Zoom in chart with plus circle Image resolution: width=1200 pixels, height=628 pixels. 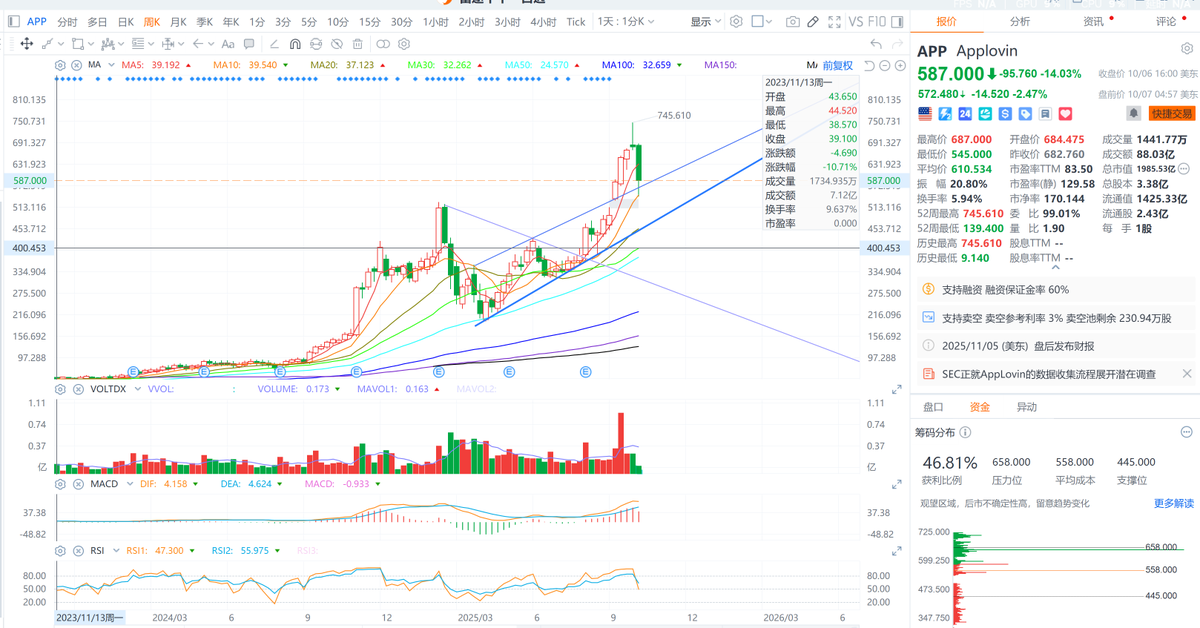tap(900, 65)
